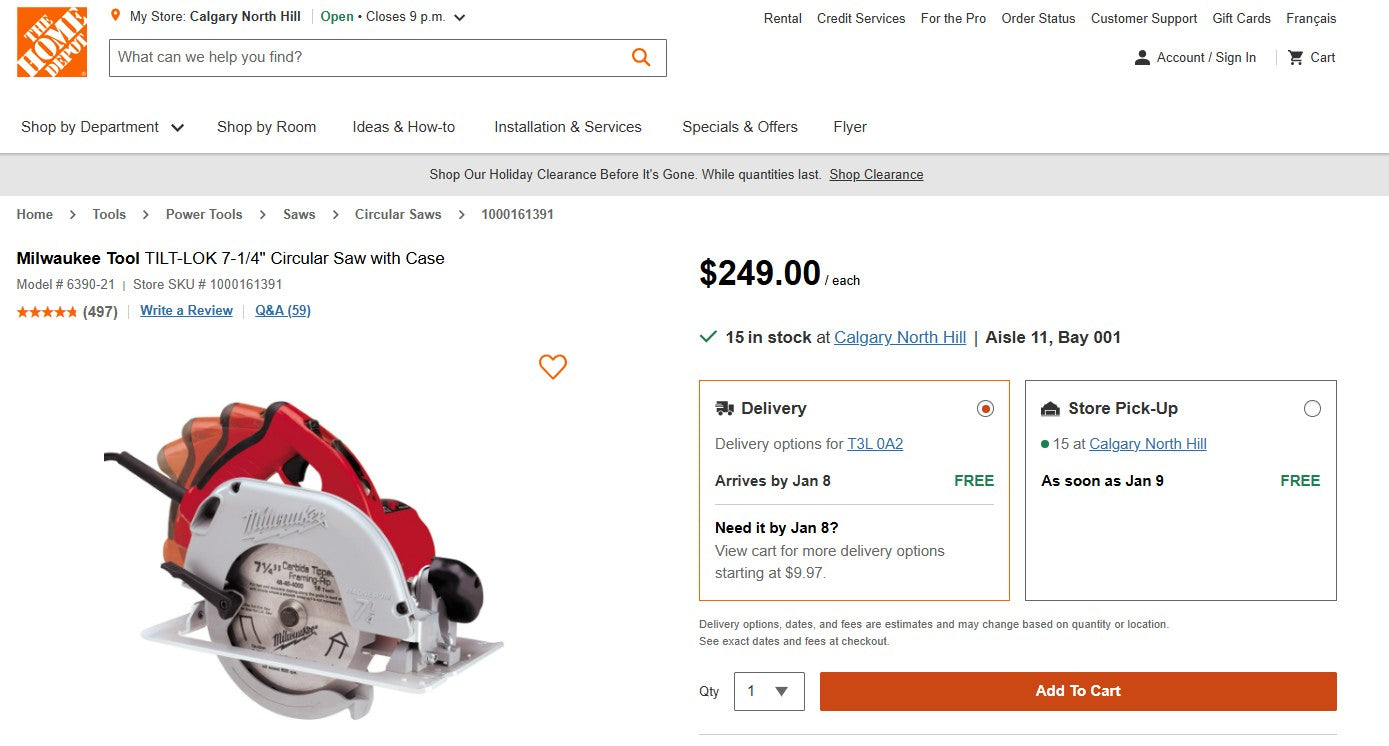Viewport: 1389px width, 746px height.
Task: Click the search input field
Action: coord(350,57)
